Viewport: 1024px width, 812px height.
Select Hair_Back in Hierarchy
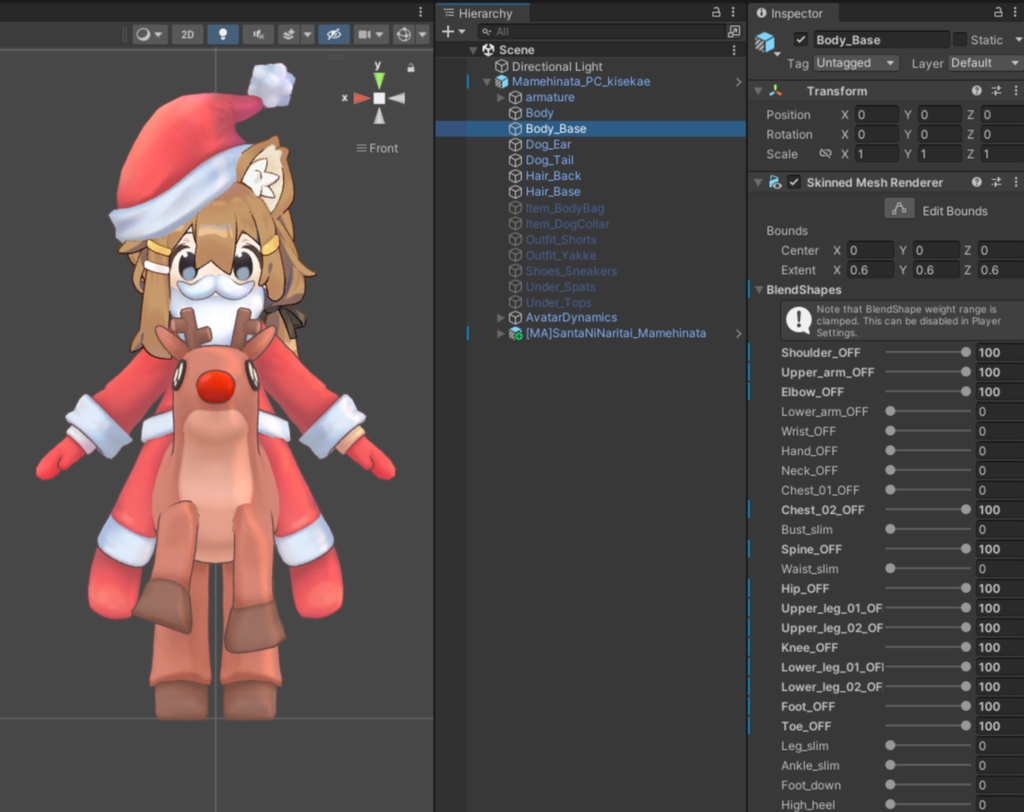click(x=552, y=176)
